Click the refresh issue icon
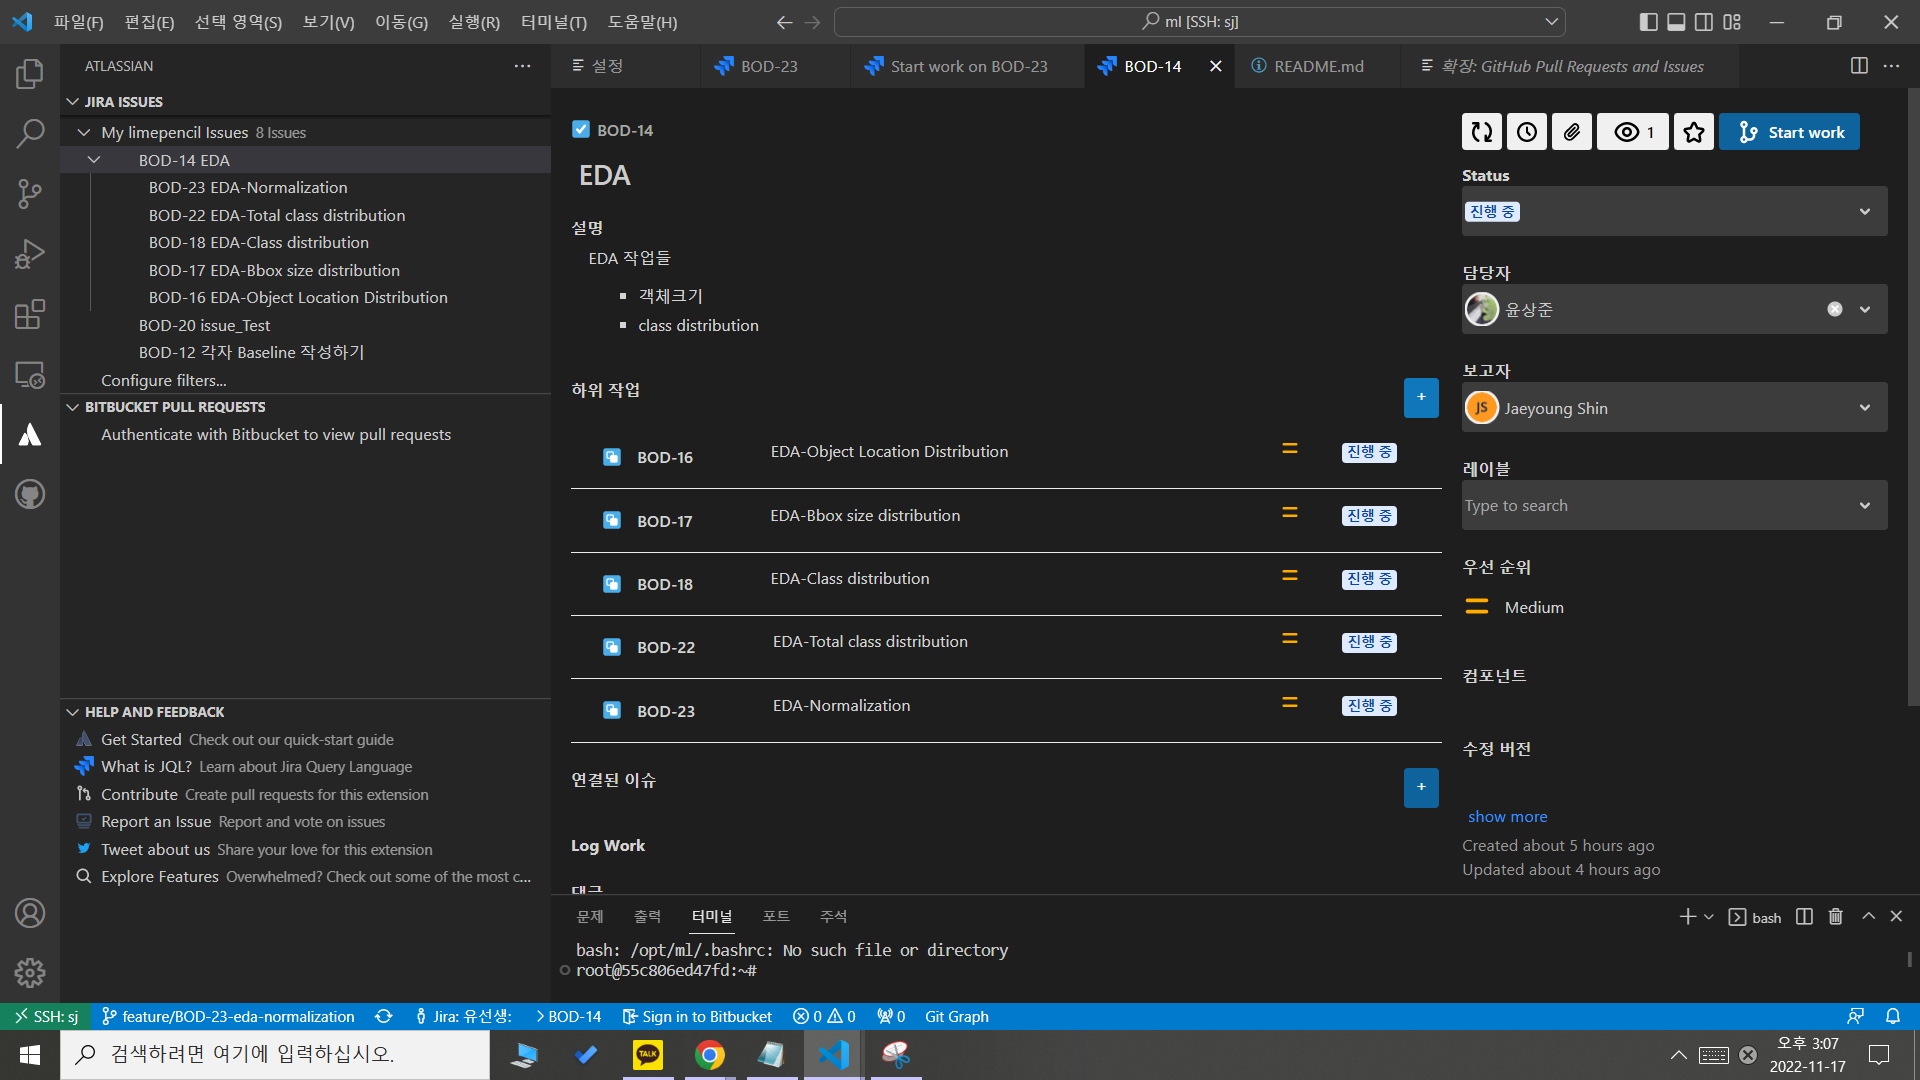 click(1482, 132)
